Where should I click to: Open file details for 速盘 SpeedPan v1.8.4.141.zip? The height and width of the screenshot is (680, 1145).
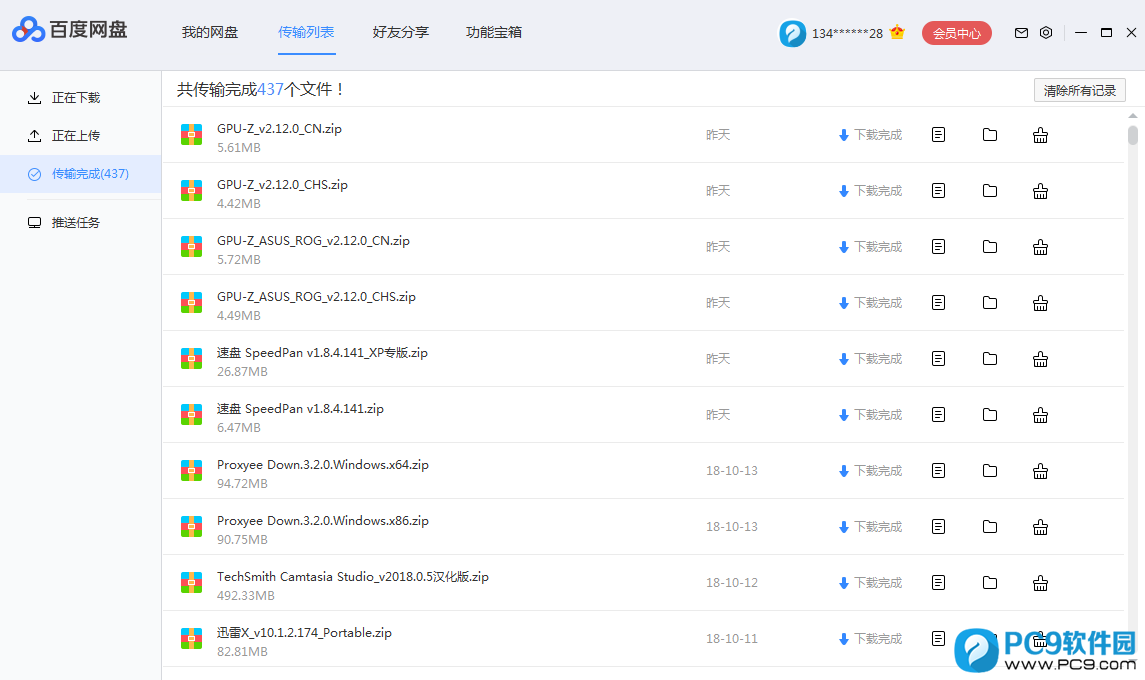point(938,415)
